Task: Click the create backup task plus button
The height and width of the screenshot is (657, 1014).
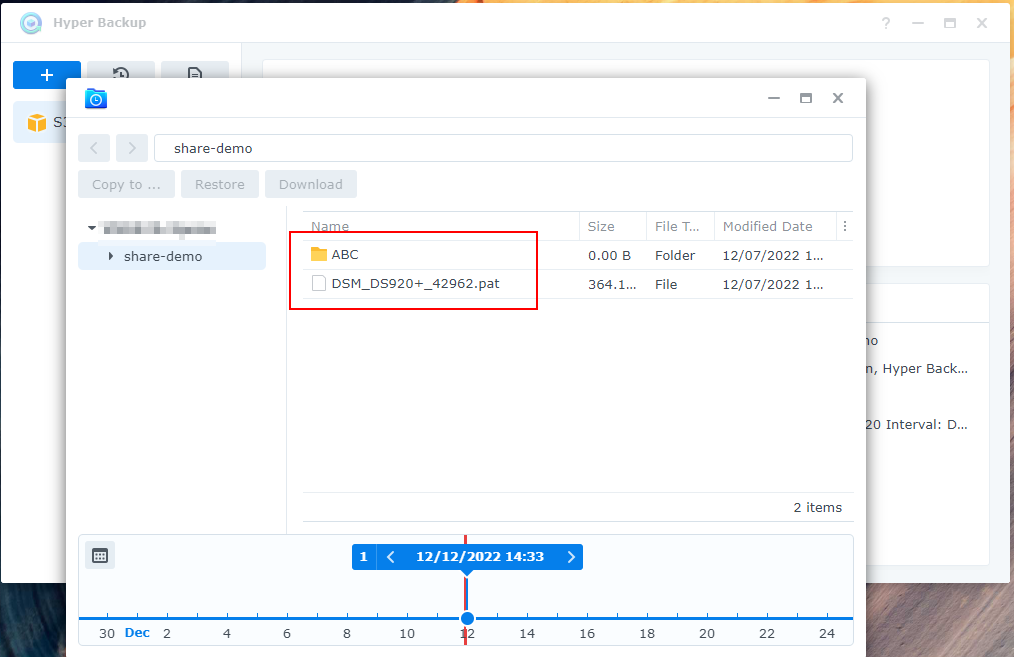Action: [x=47, y=75]
